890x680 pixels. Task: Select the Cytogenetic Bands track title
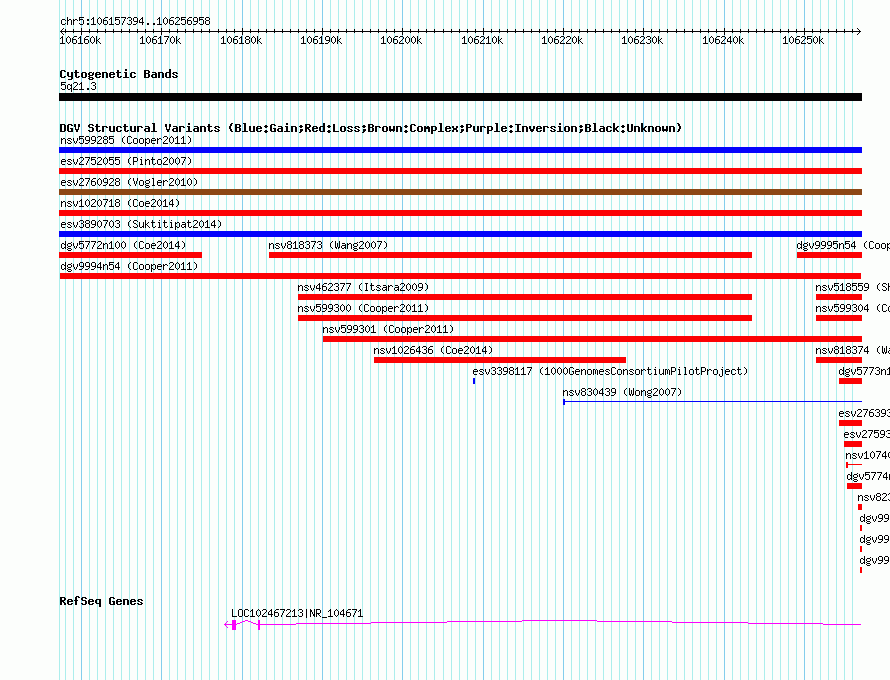119,74
